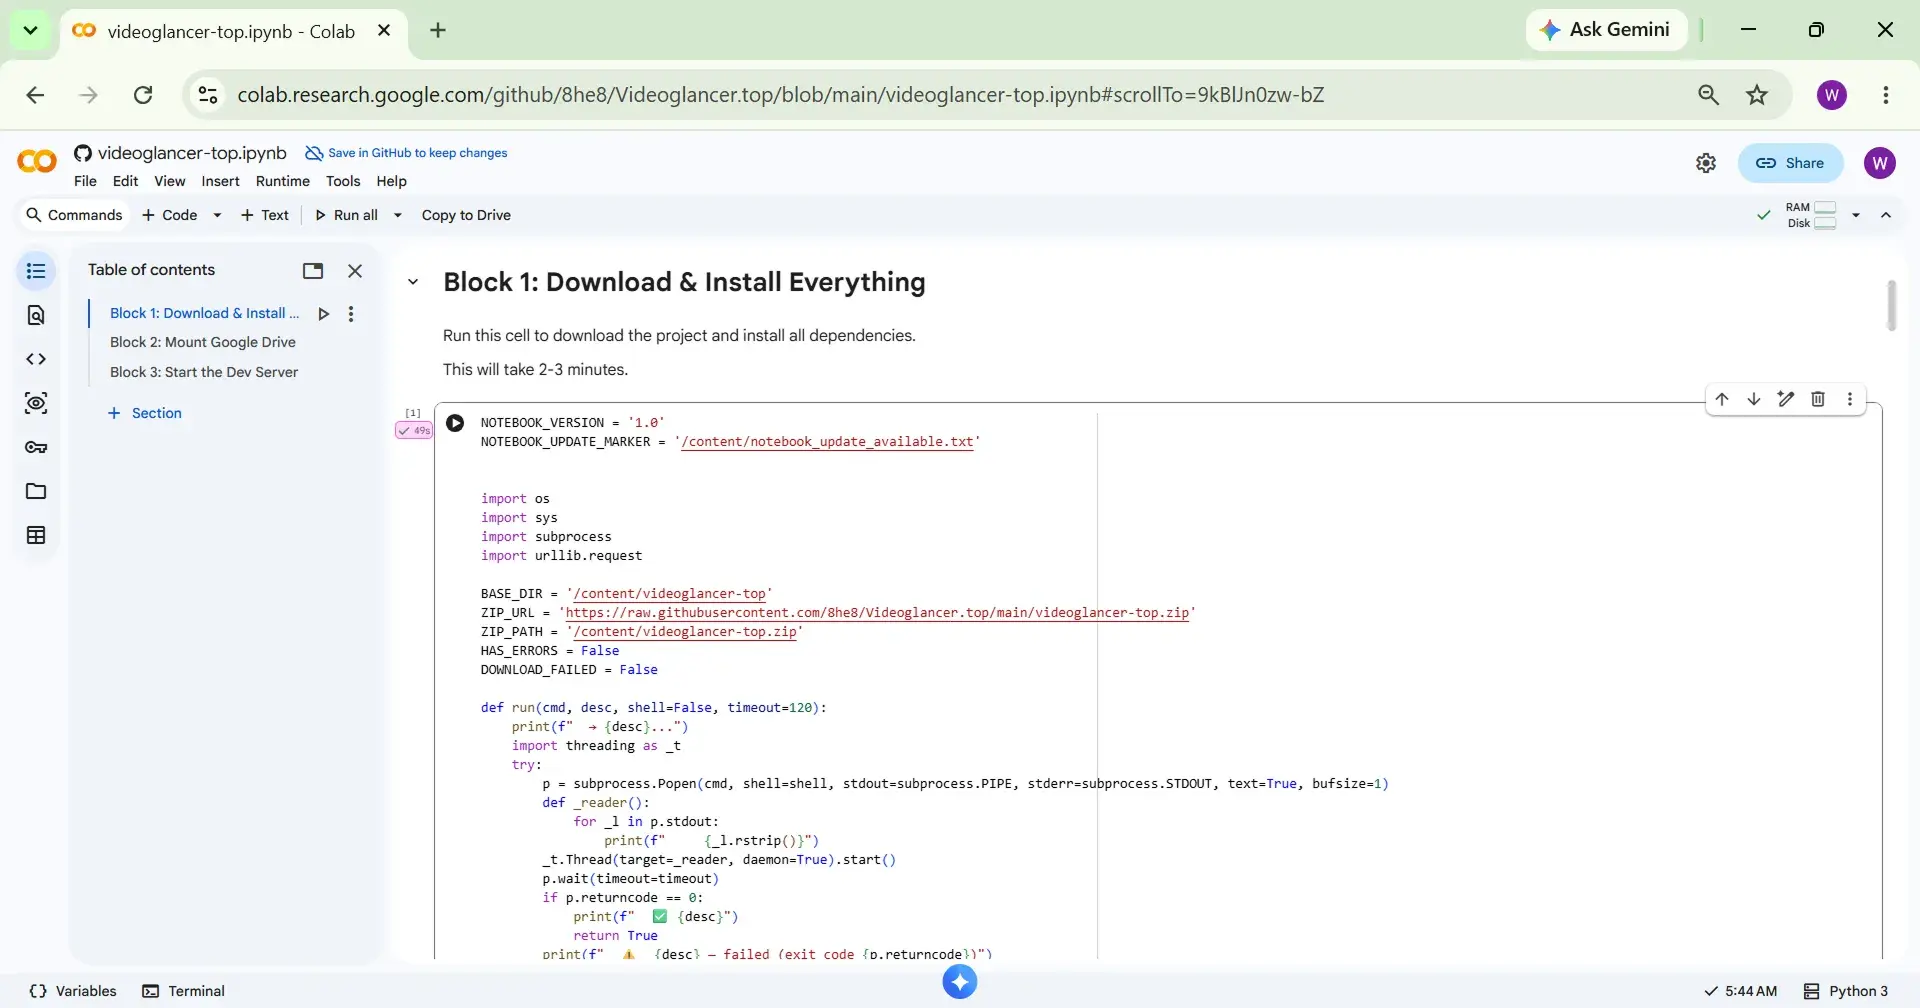1920x1008 pixels.
Task: Move the cell up with arrow icon
Action: coord(1722,399)
